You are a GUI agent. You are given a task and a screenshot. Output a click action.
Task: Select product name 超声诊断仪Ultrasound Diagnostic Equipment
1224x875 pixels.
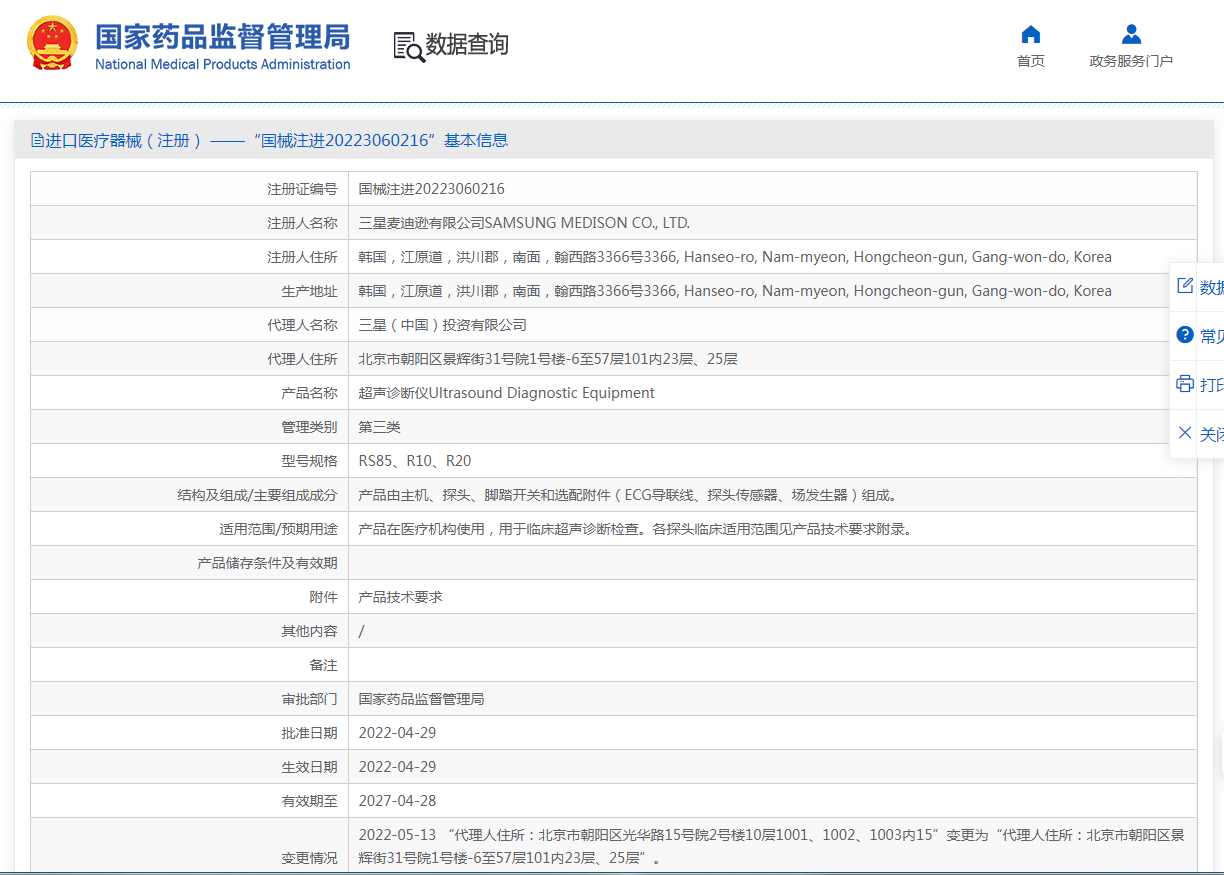pos(507,393)
